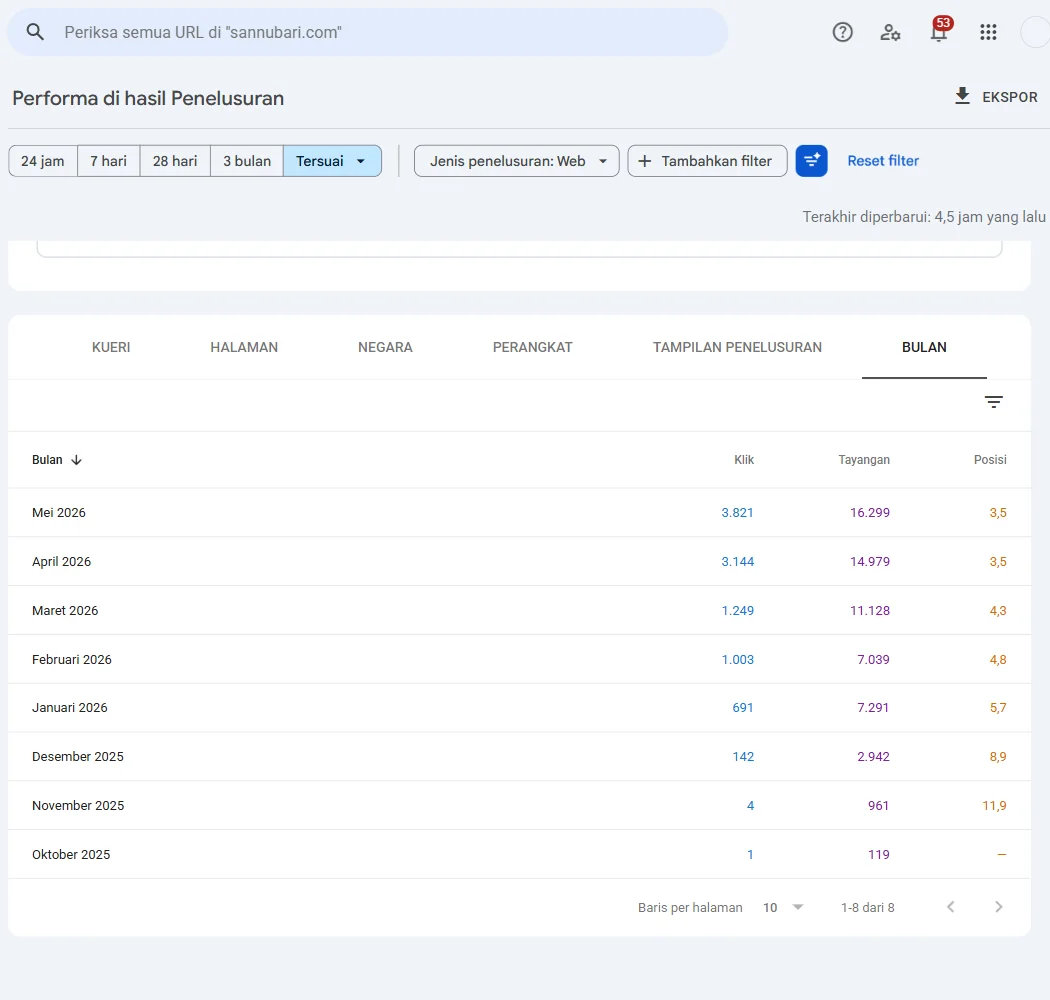Screen dimensions: 1050x1000
Task: Click the 691 clicks value
Action: (x=743, y=708)
